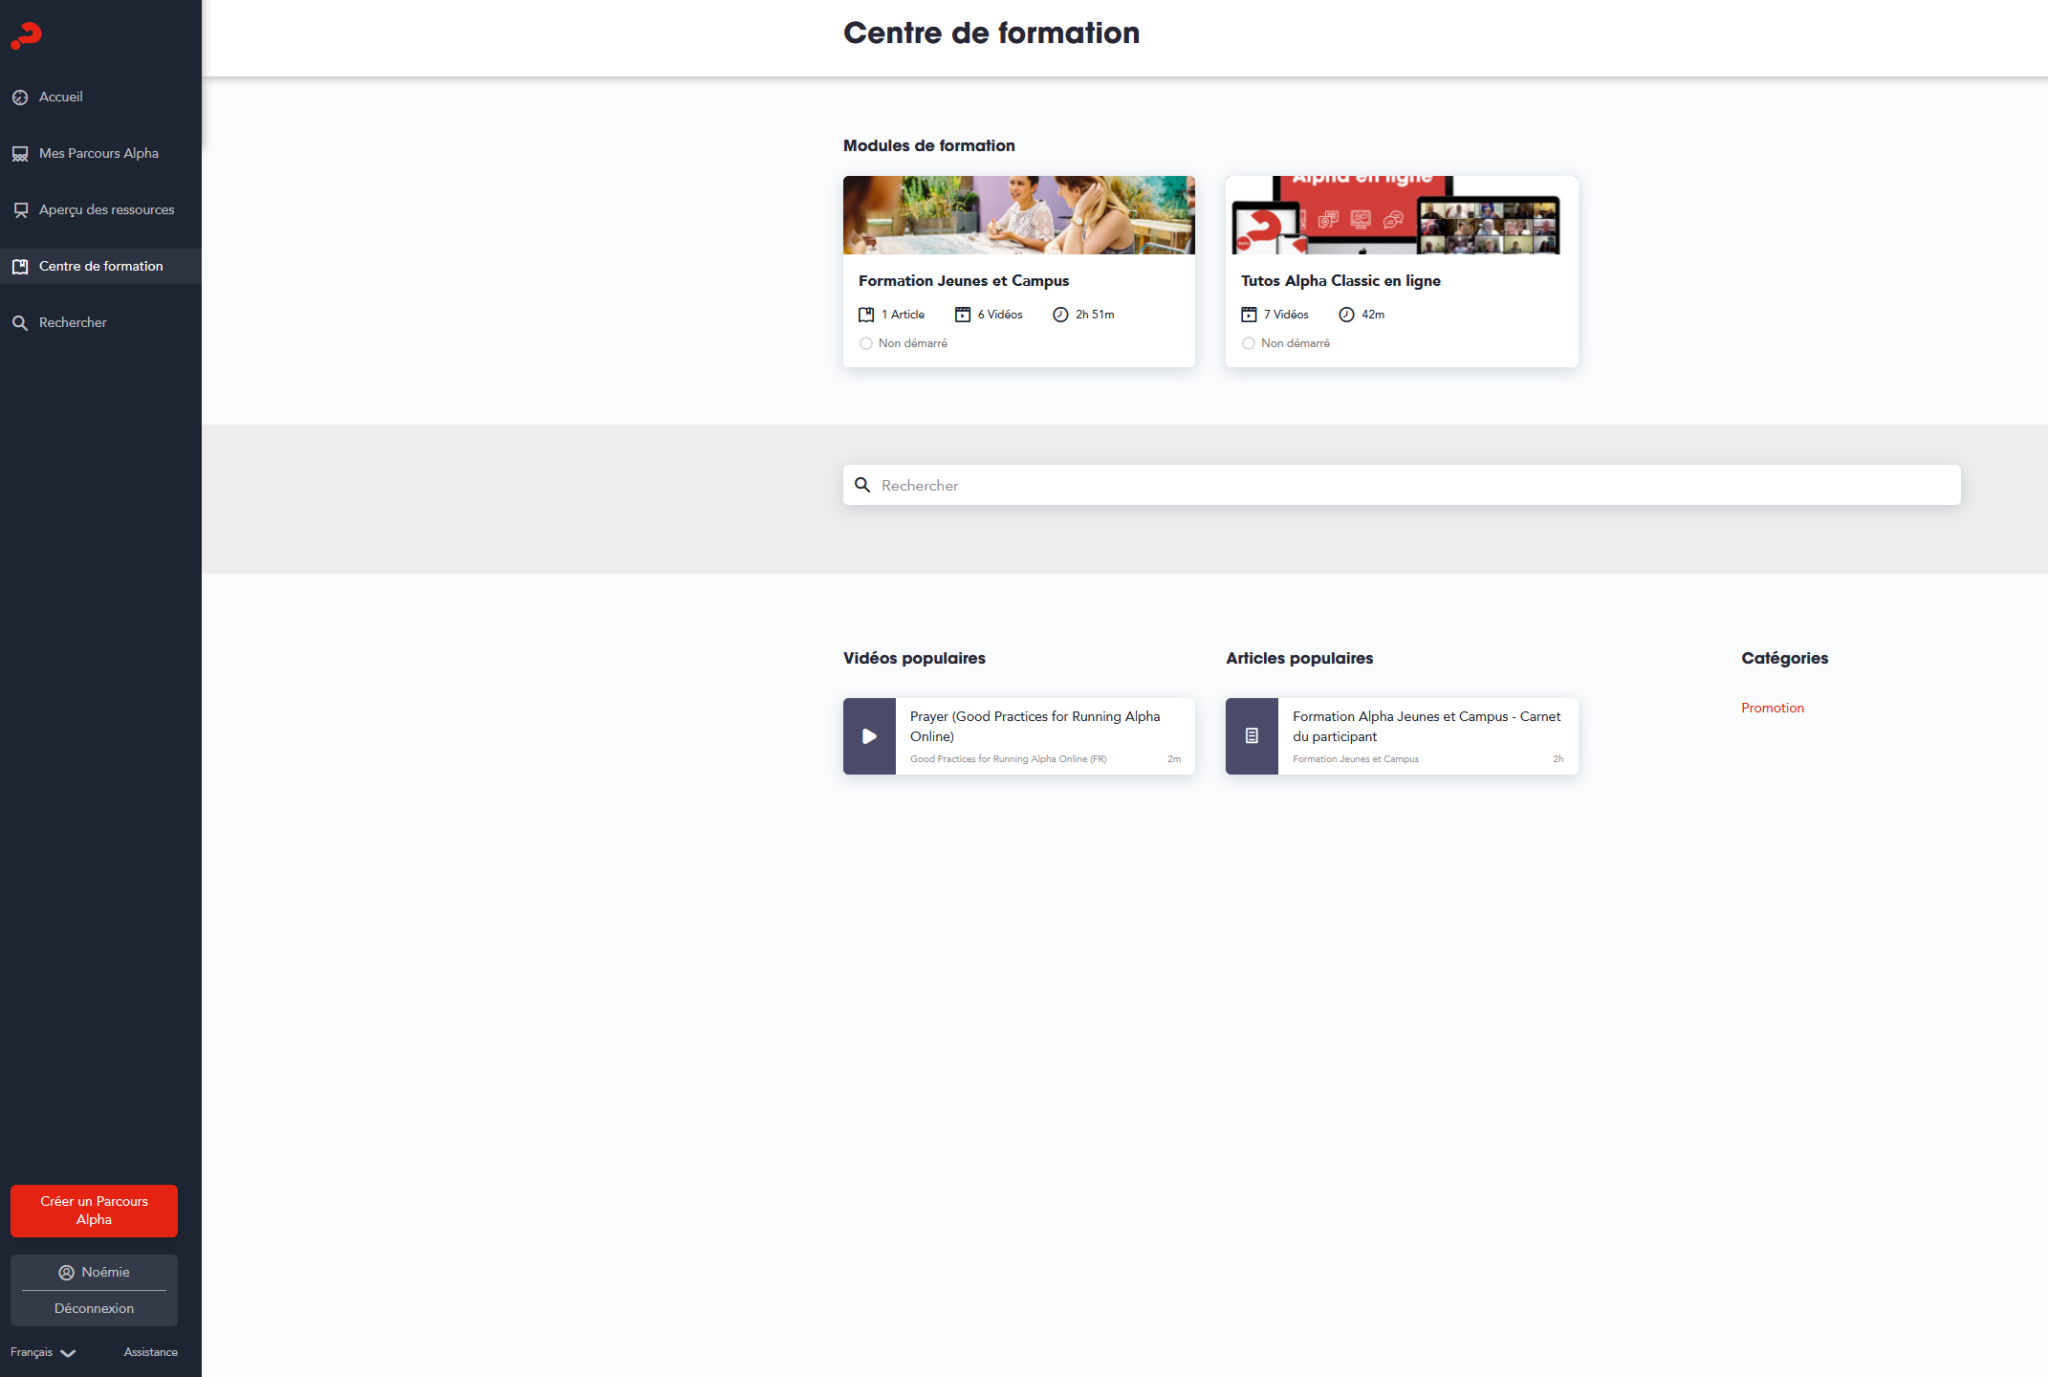
Task: Click status circle on Tutos Alpha Classic
Action: tap(1248, 344)
